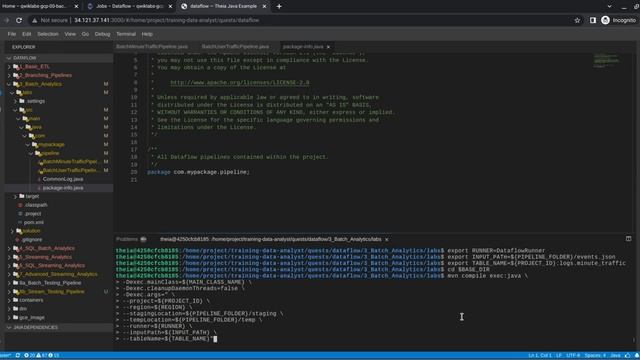This screenshot has width=640, height=360.
Task: Open the pom.xml file
Action: pos(33,222)
